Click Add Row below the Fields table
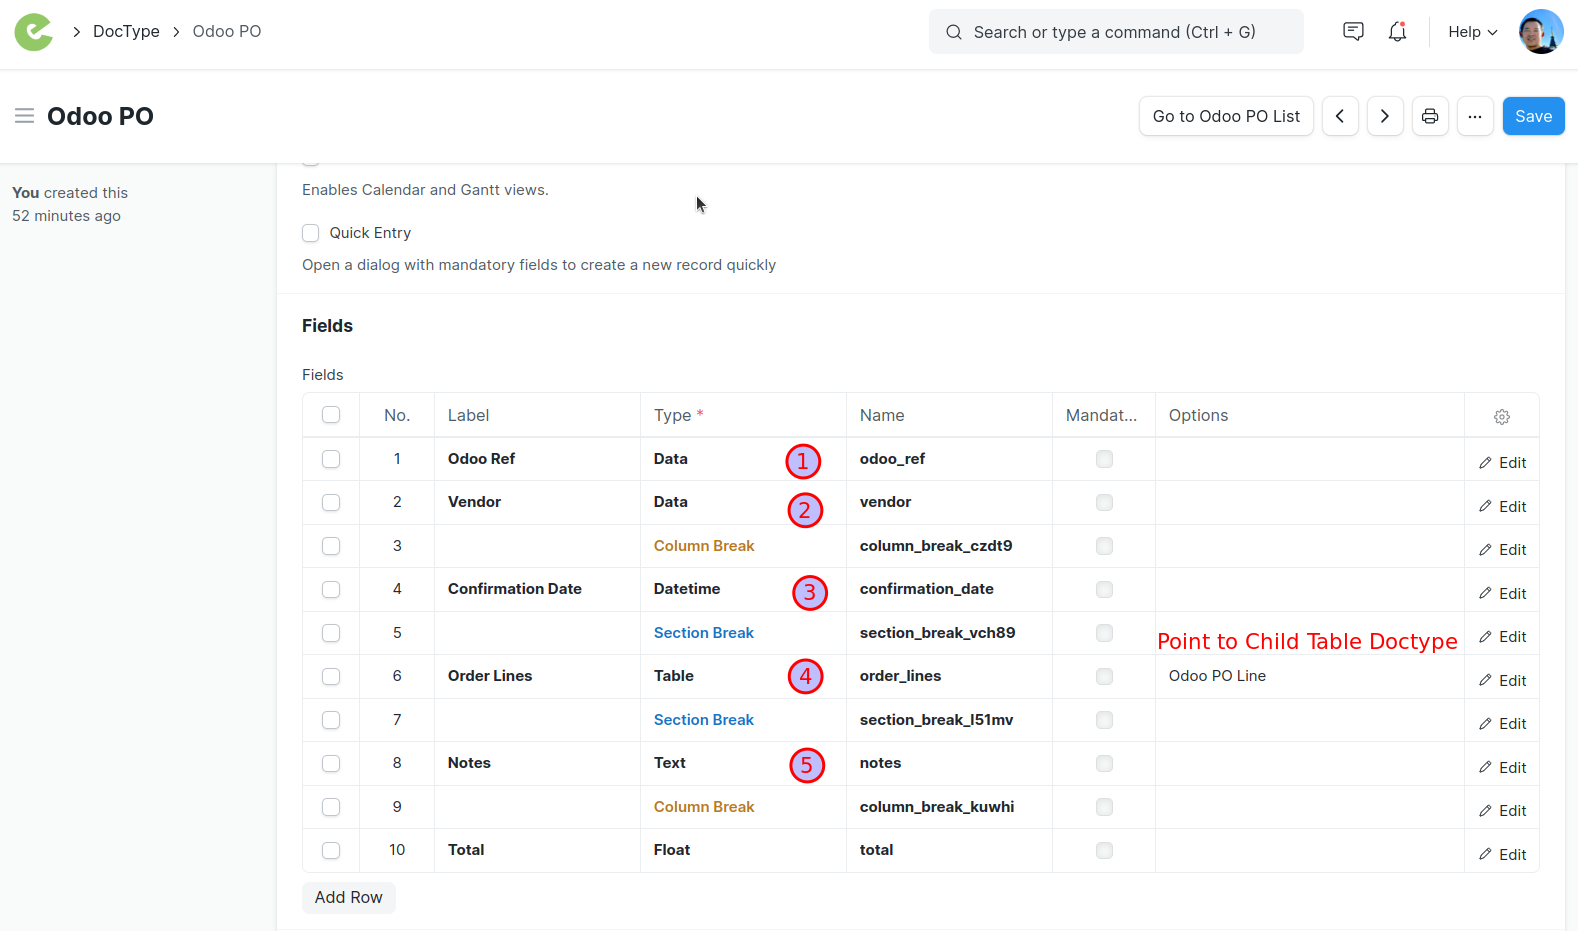The height and width of the screenshot is (931, 1578). [348, 897]
